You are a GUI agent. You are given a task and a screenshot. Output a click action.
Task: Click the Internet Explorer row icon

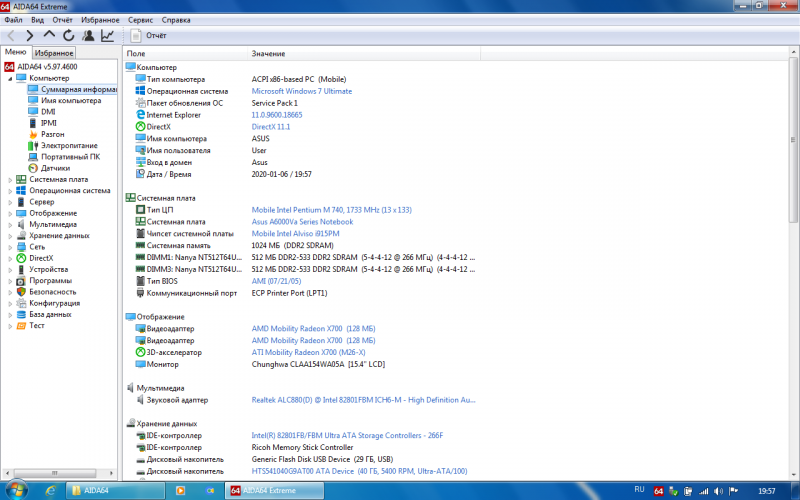pyautogui.click(x=140, y=115)
